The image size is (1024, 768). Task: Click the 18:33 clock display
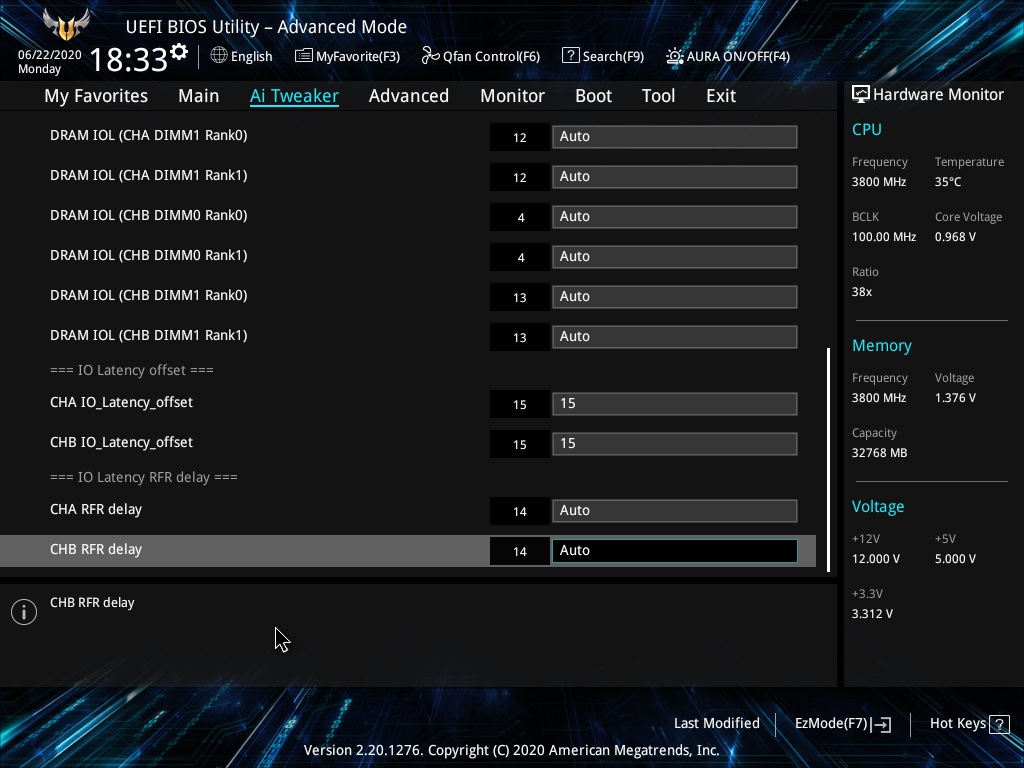click(x=129, y=59)
